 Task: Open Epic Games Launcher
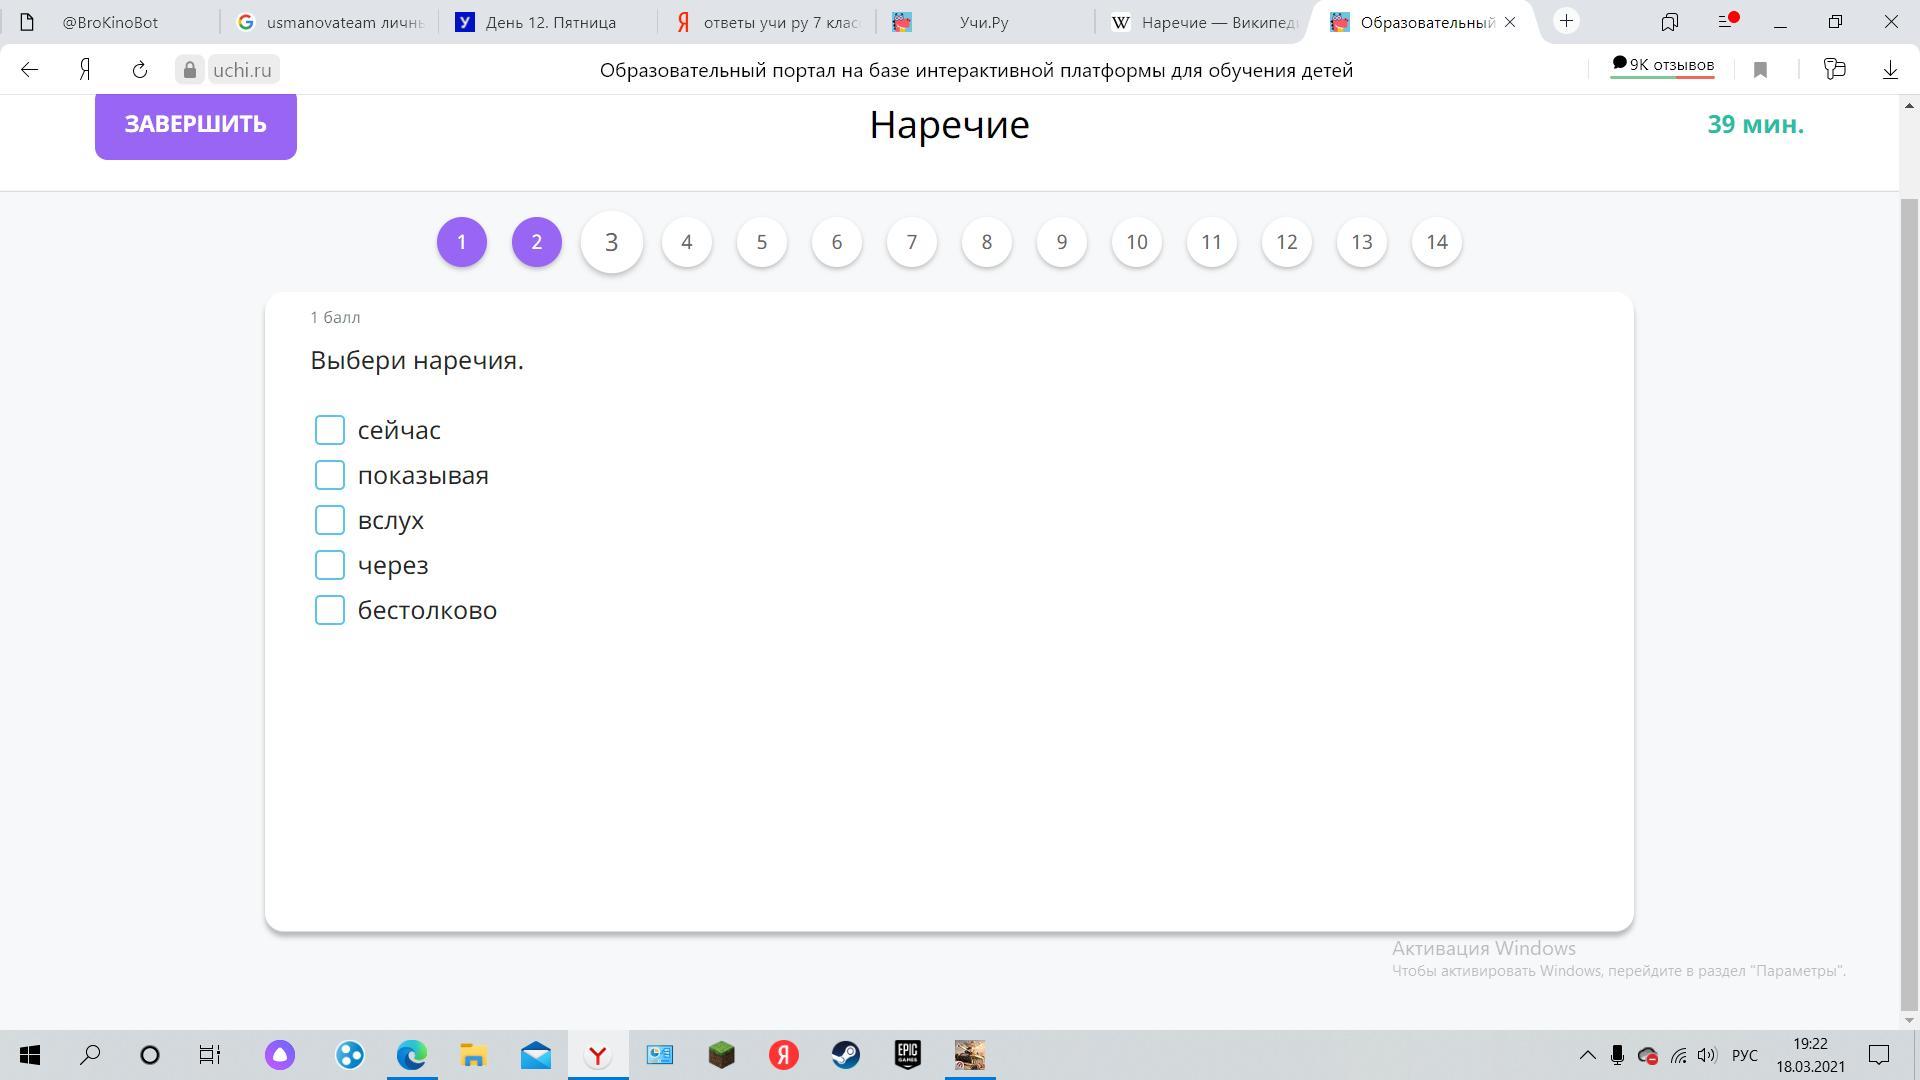click(908, 1055)
